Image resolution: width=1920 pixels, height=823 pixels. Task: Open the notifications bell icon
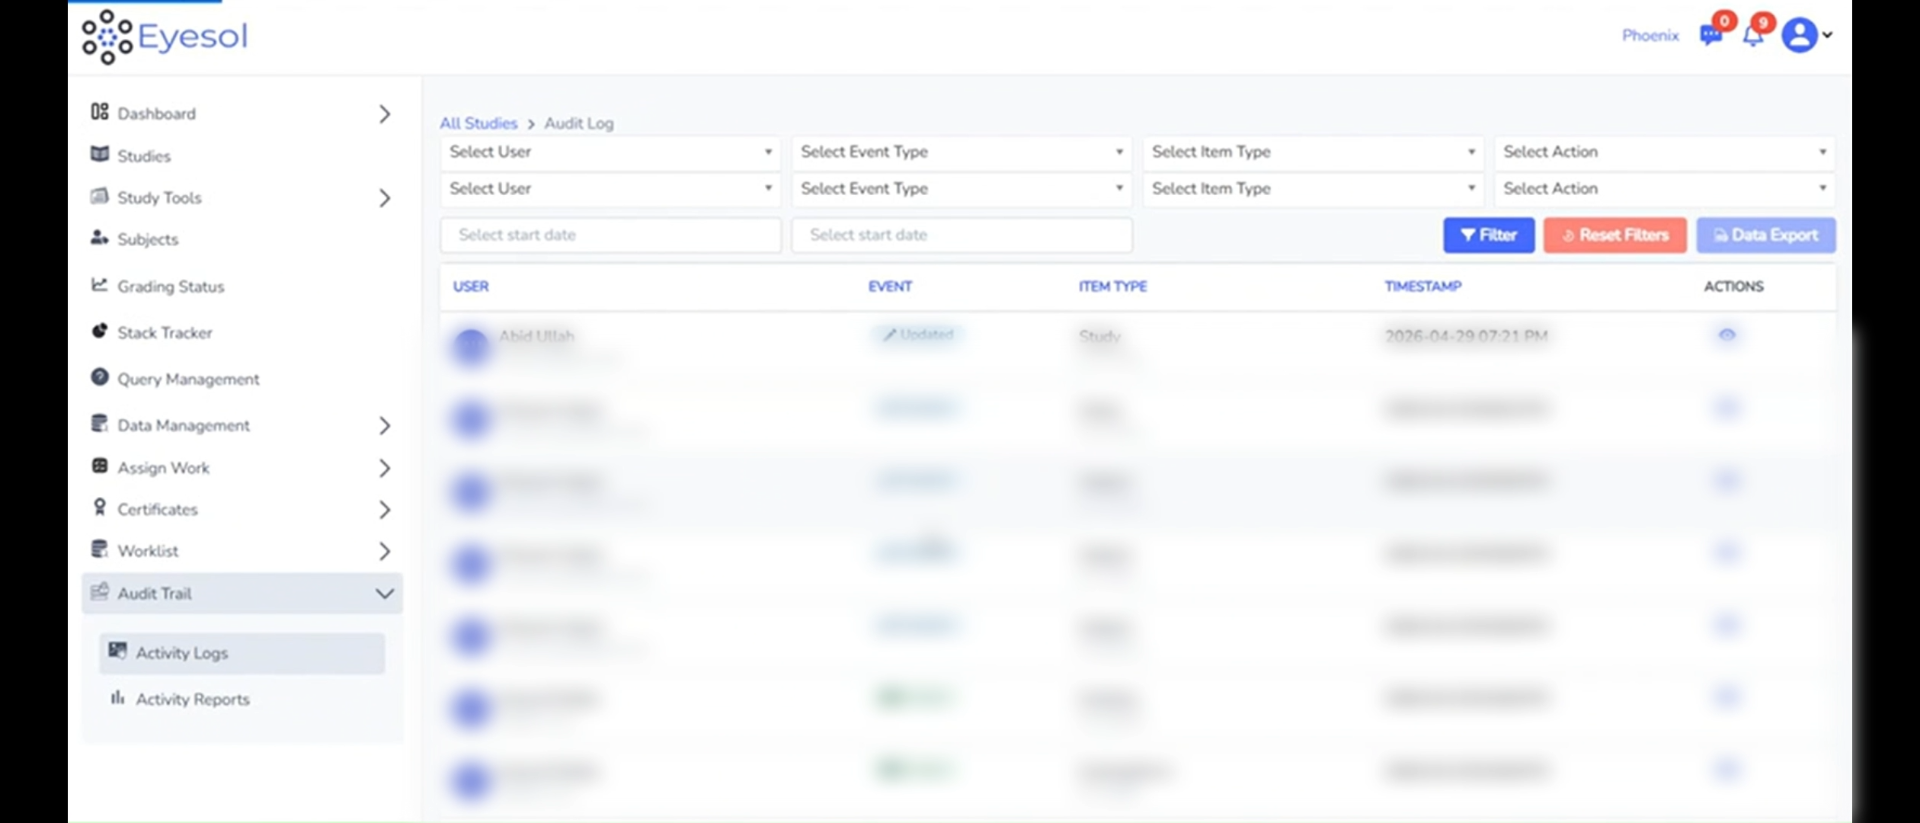(x=1752, y=36)
